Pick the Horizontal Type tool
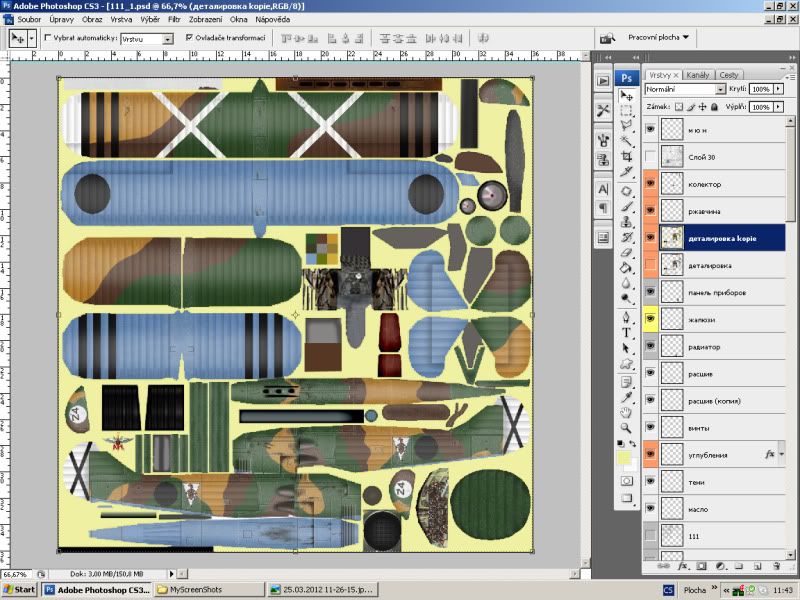This screenshot has height=600, width=800. [x=627, y=332]
